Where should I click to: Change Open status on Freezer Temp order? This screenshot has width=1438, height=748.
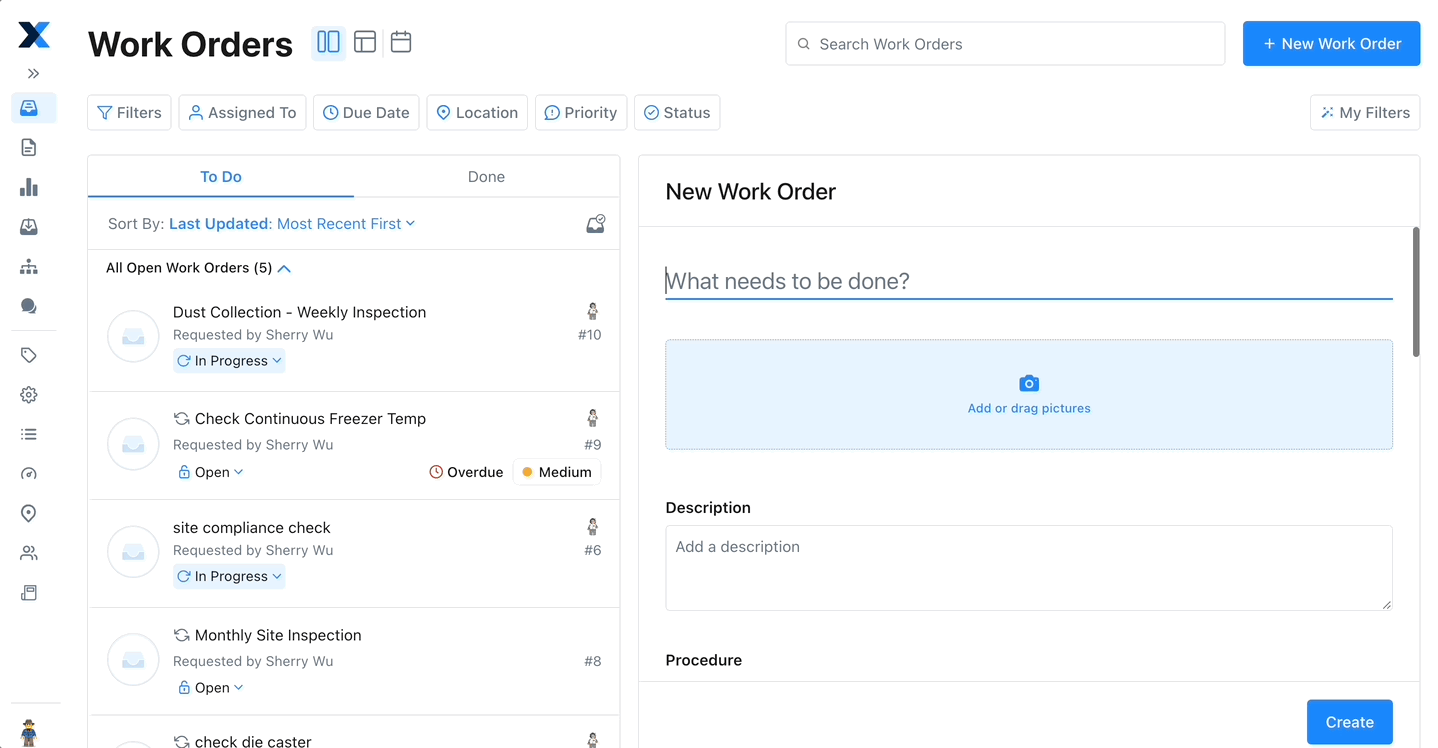211,472
